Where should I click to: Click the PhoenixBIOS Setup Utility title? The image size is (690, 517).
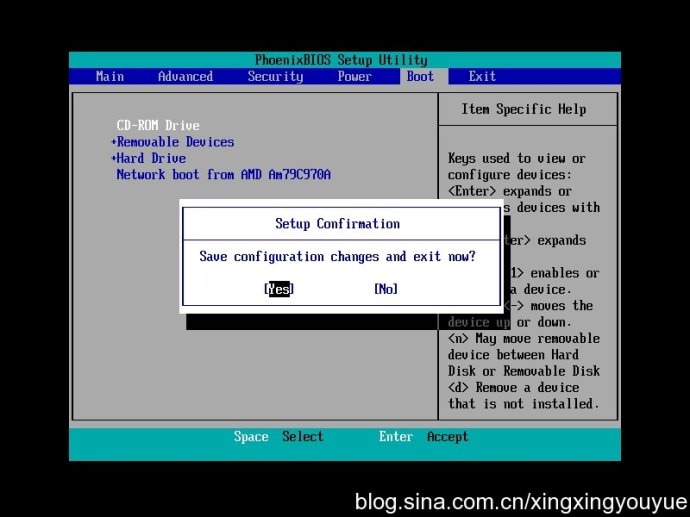tap(341, 60)
